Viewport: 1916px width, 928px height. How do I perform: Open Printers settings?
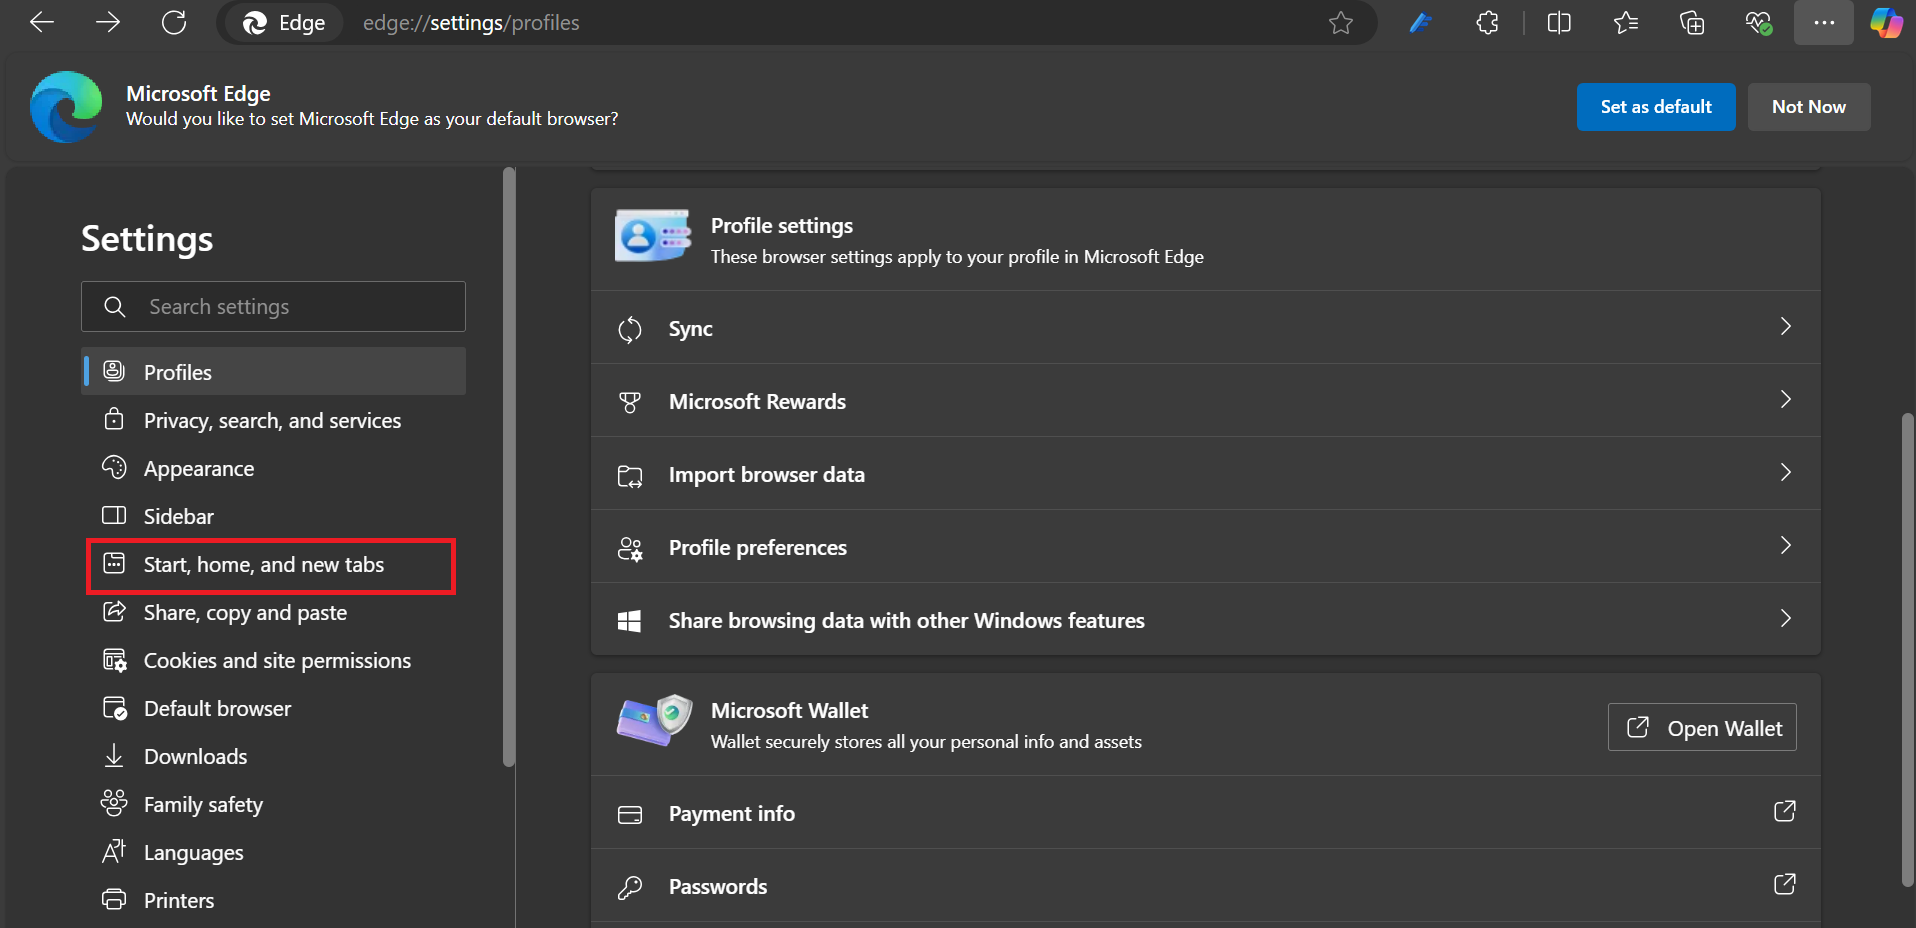point(273,900)
